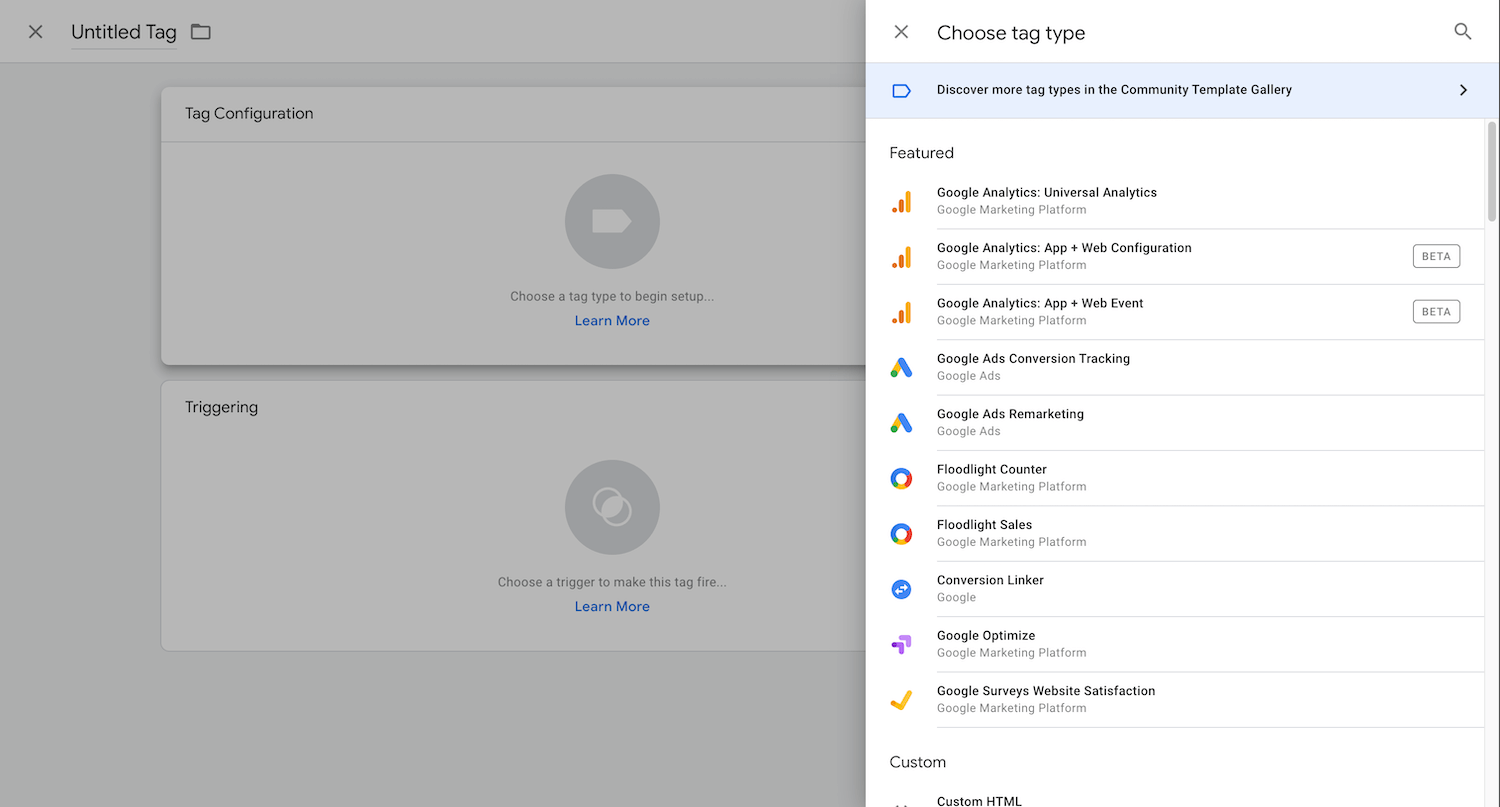Close the Choose tag type panel
Screen dimensions: 1500x807
[x=901, y=32]
